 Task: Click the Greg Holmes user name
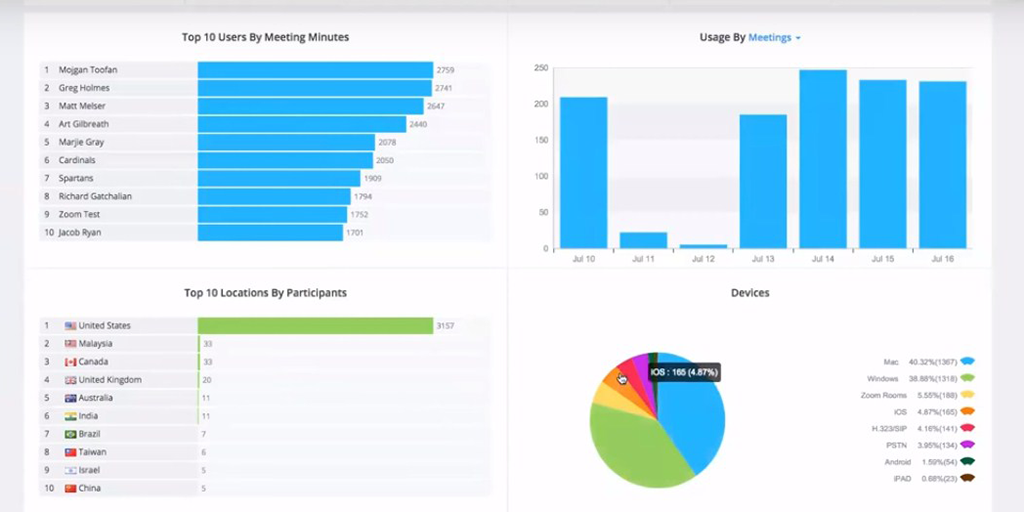pyautogui.click(x=84, y=88)
